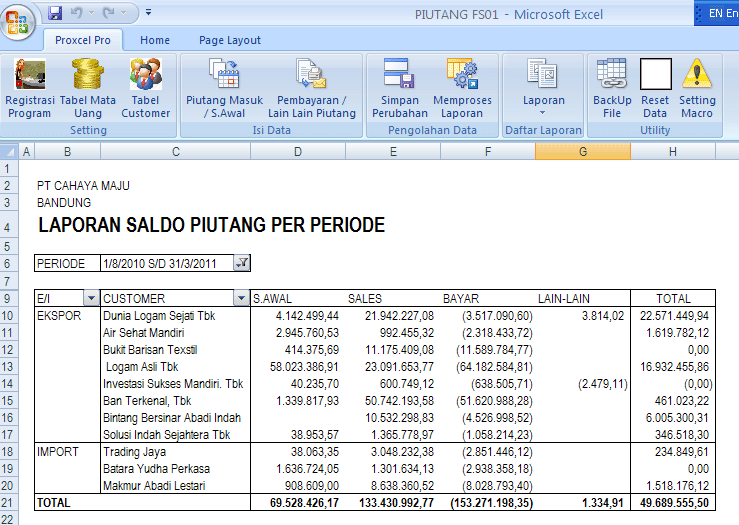Open Setting Macro warning icon
Screen dimensions: 739x525
pyautogui.click(x=697, y=88)
